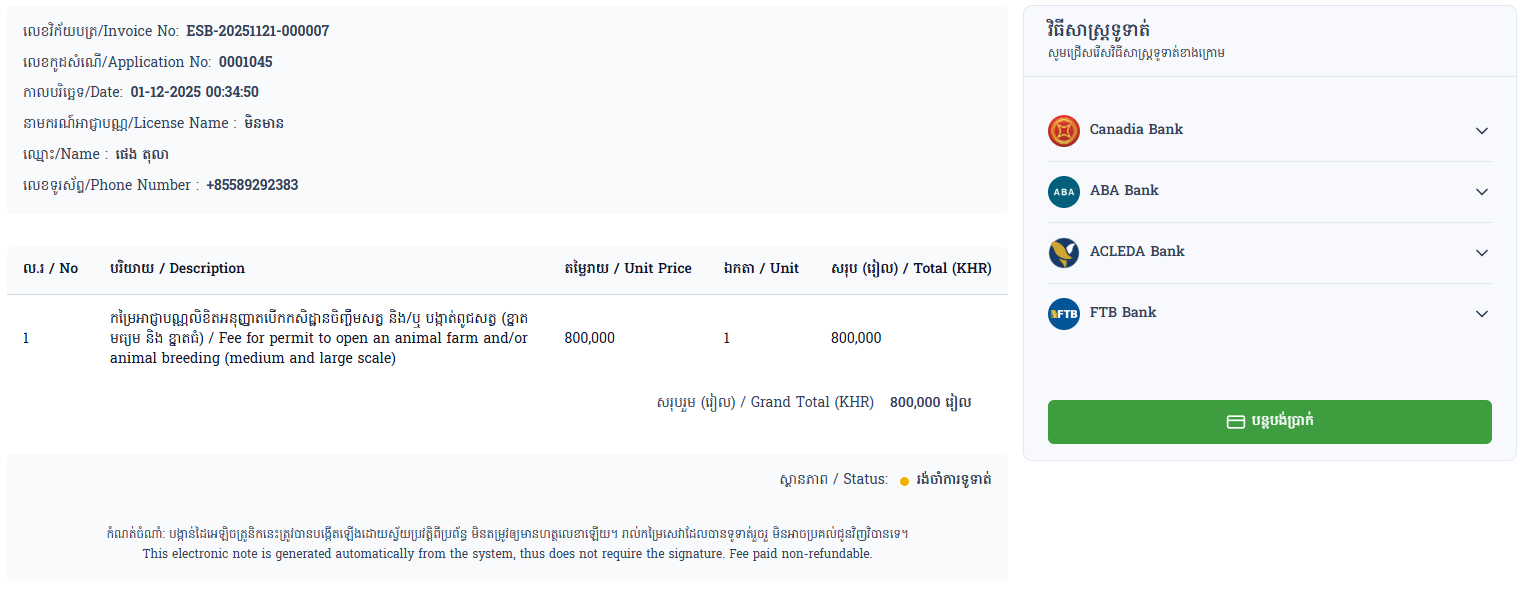1529x599 pixels.
Task: Click the ACLEDA Bank logo icon
Action: (x=1064, y=253)
